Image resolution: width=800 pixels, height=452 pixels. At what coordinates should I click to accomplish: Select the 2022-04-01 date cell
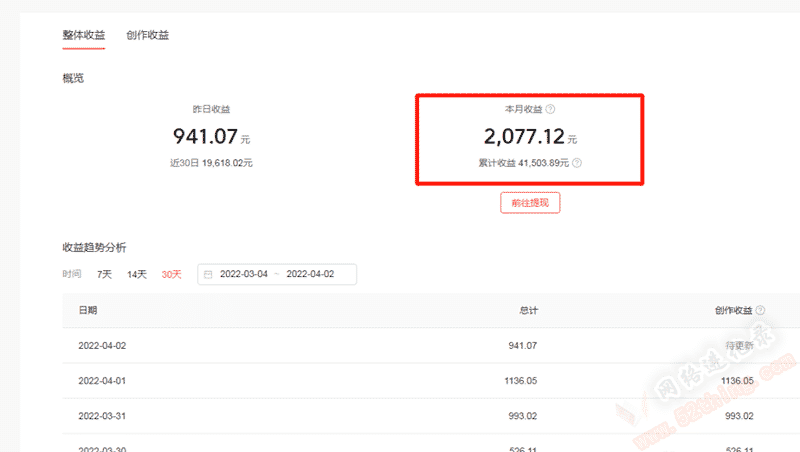pos(102,381)
